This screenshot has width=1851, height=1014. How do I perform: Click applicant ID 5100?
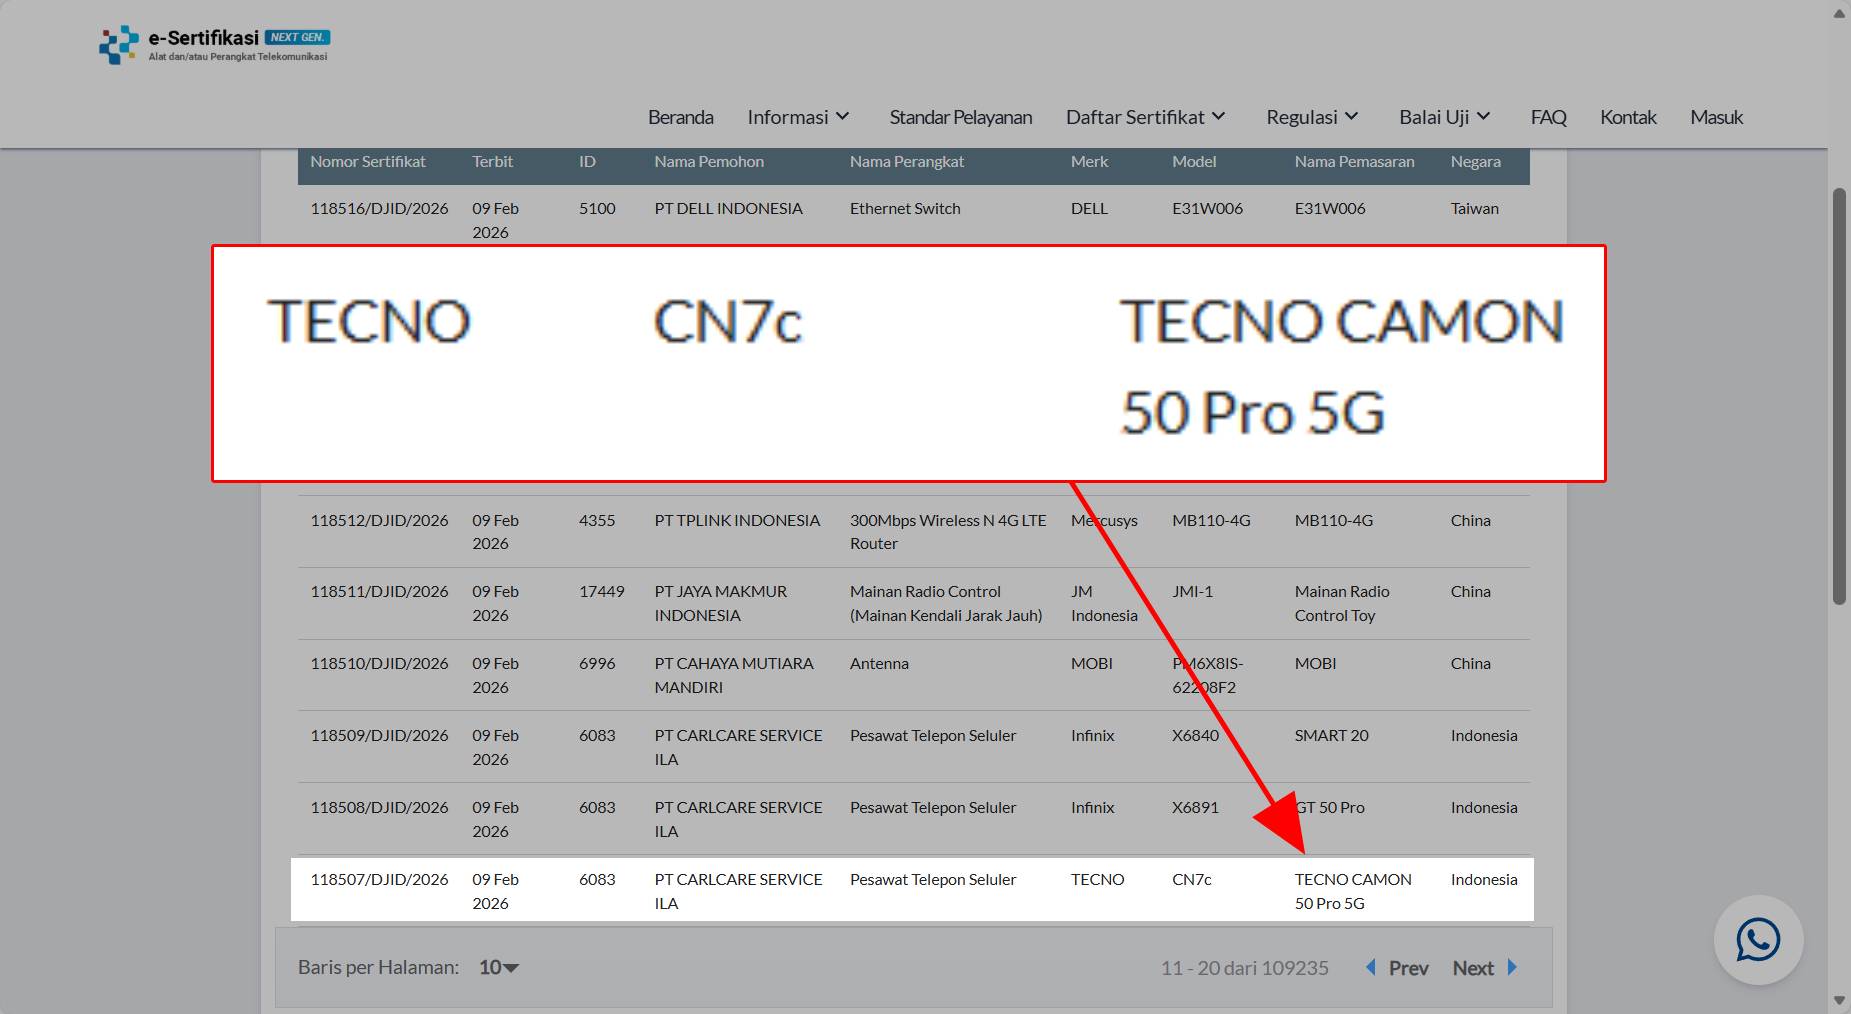click(x=597, y=208)
